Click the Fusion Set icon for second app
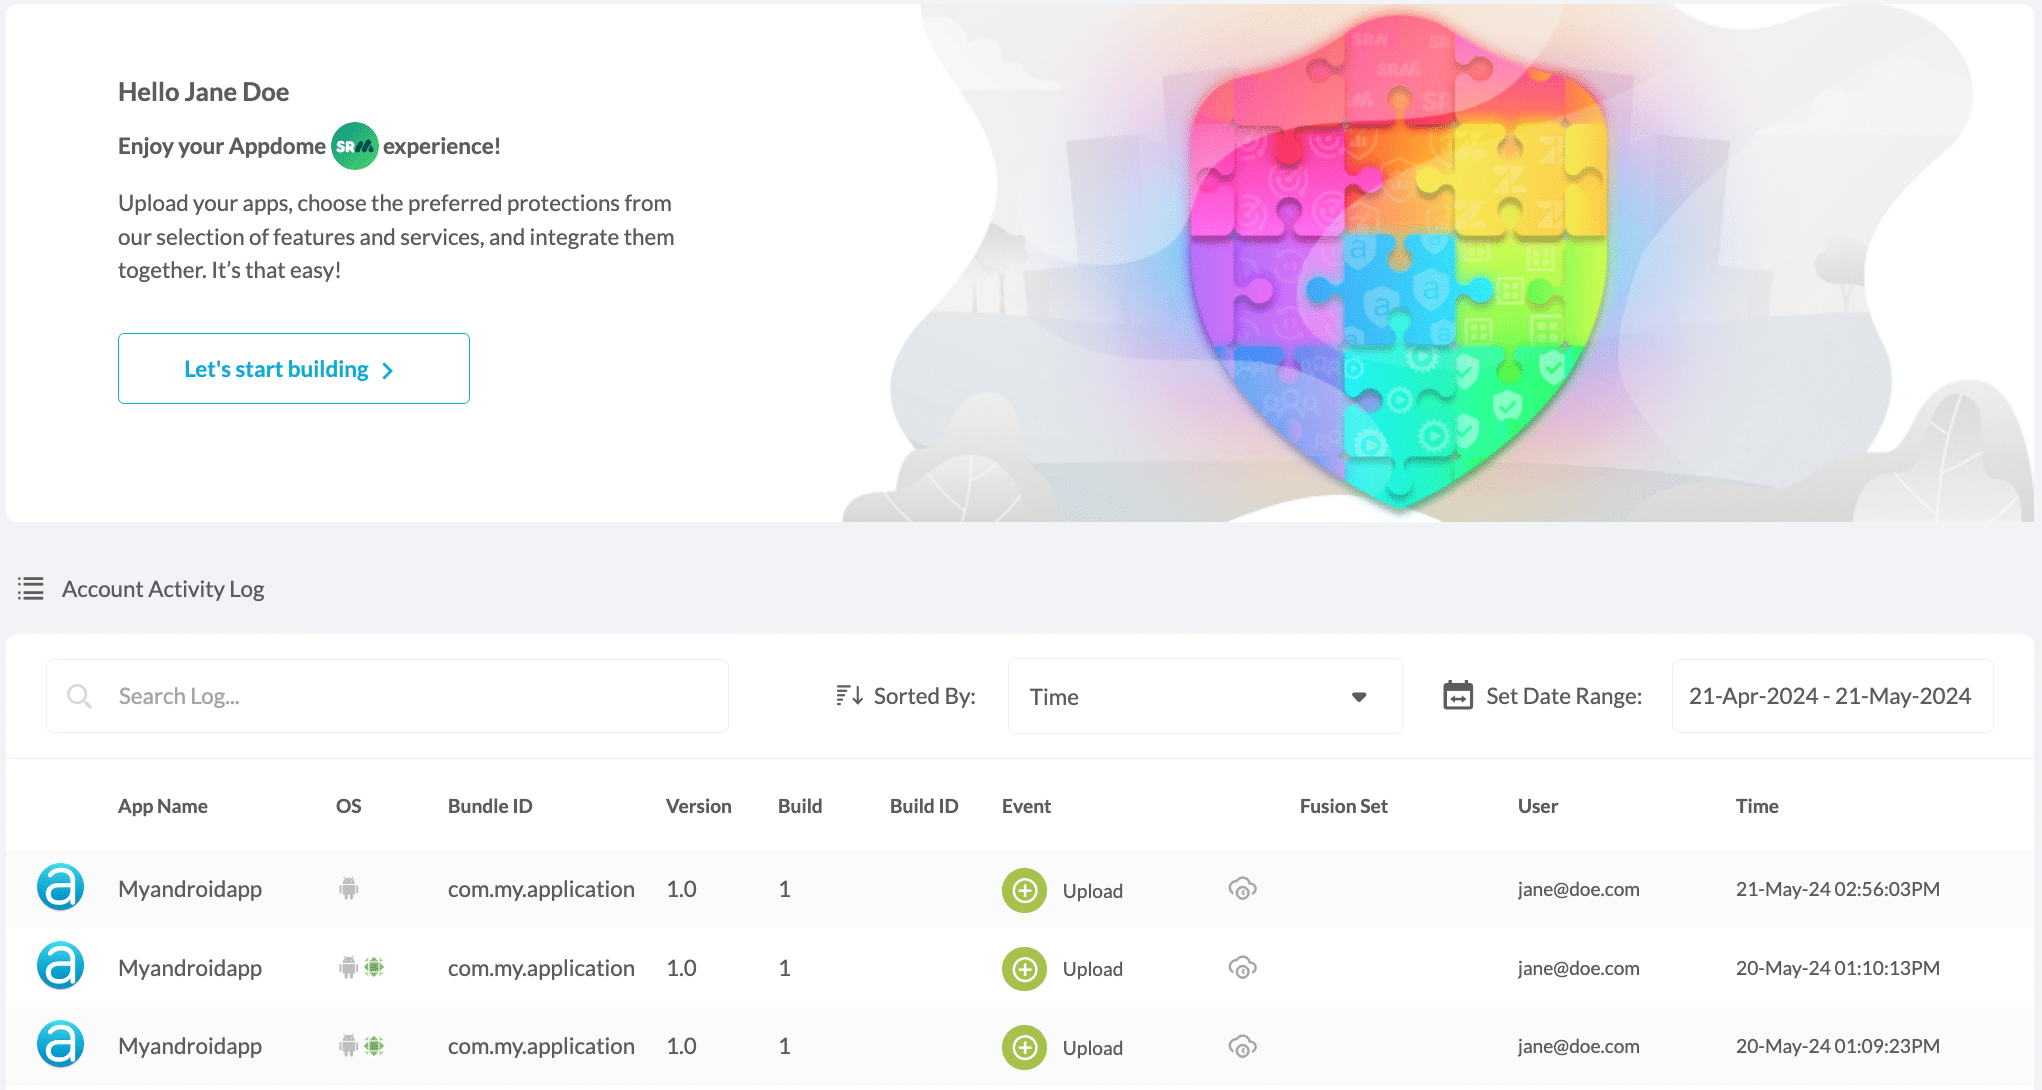 pyautogui.click(x=1242, y=968)
